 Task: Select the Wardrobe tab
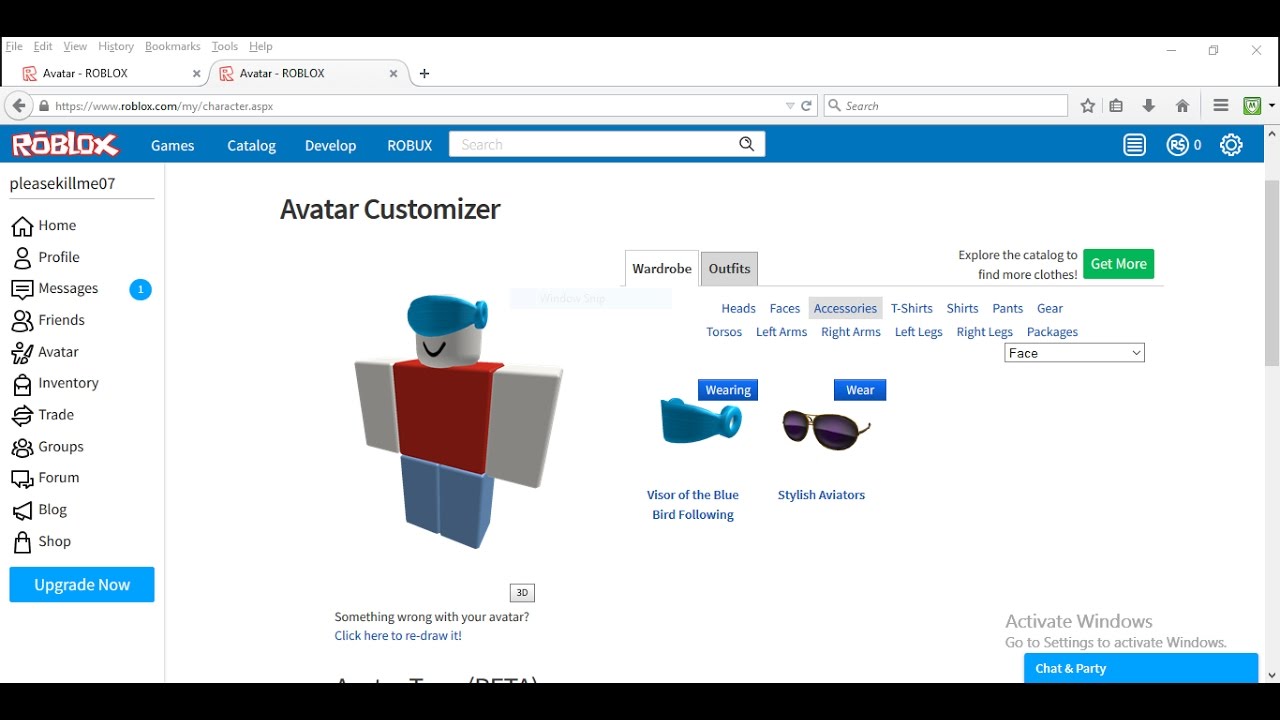(662, 269)
